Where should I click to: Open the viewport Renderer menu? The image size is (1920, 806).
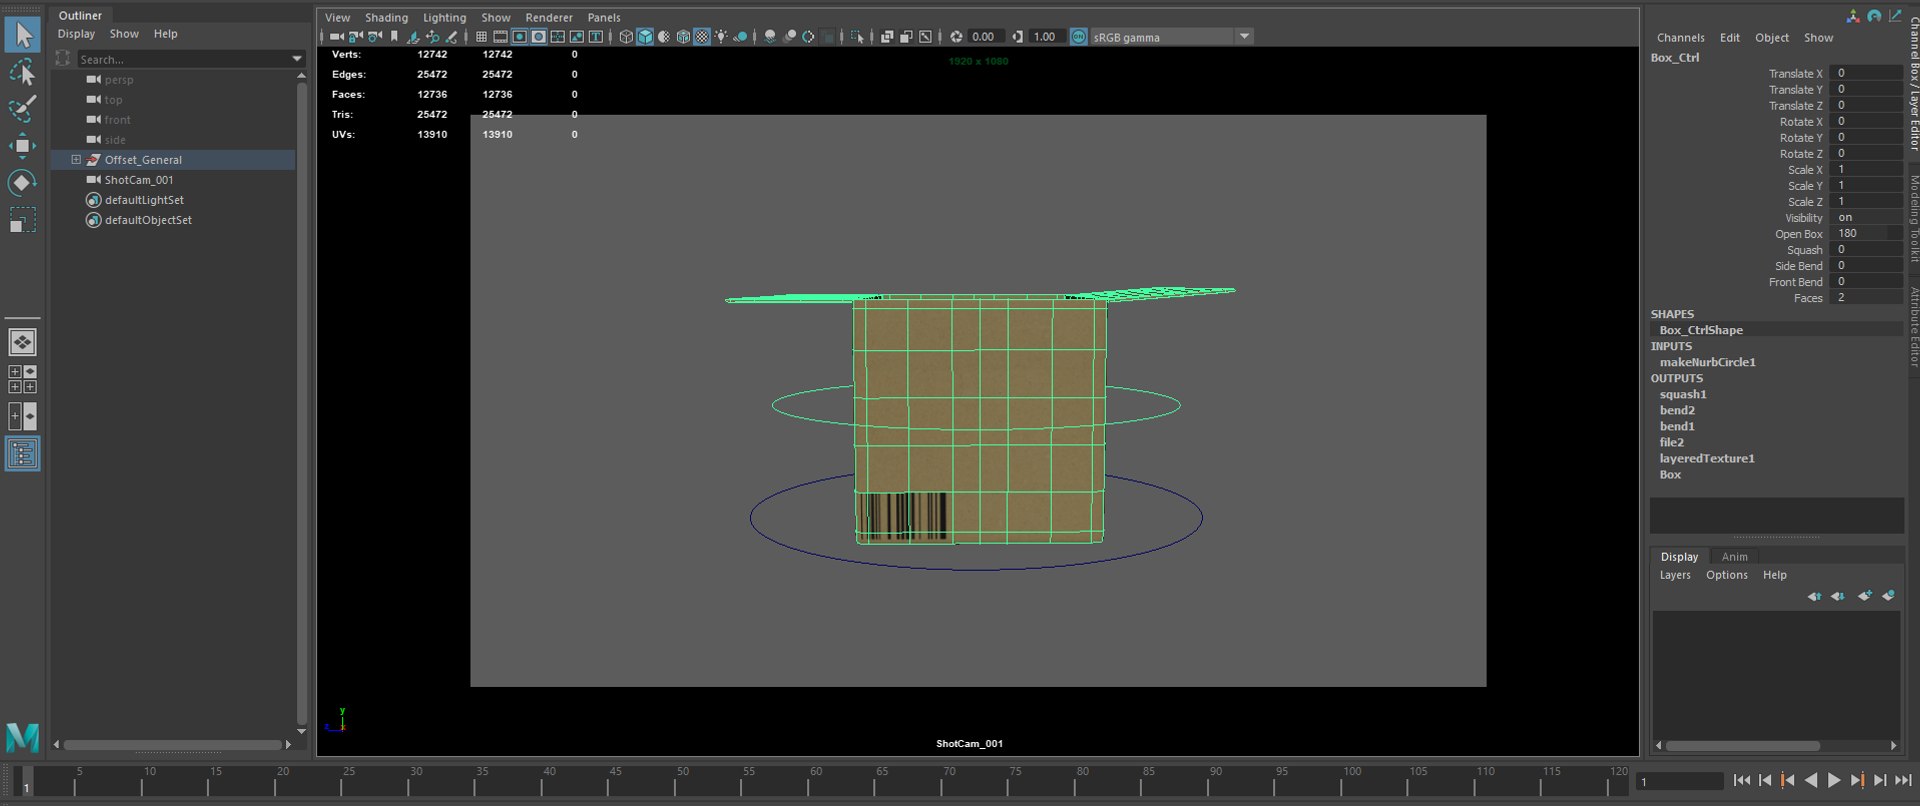[x=549, y=18]
